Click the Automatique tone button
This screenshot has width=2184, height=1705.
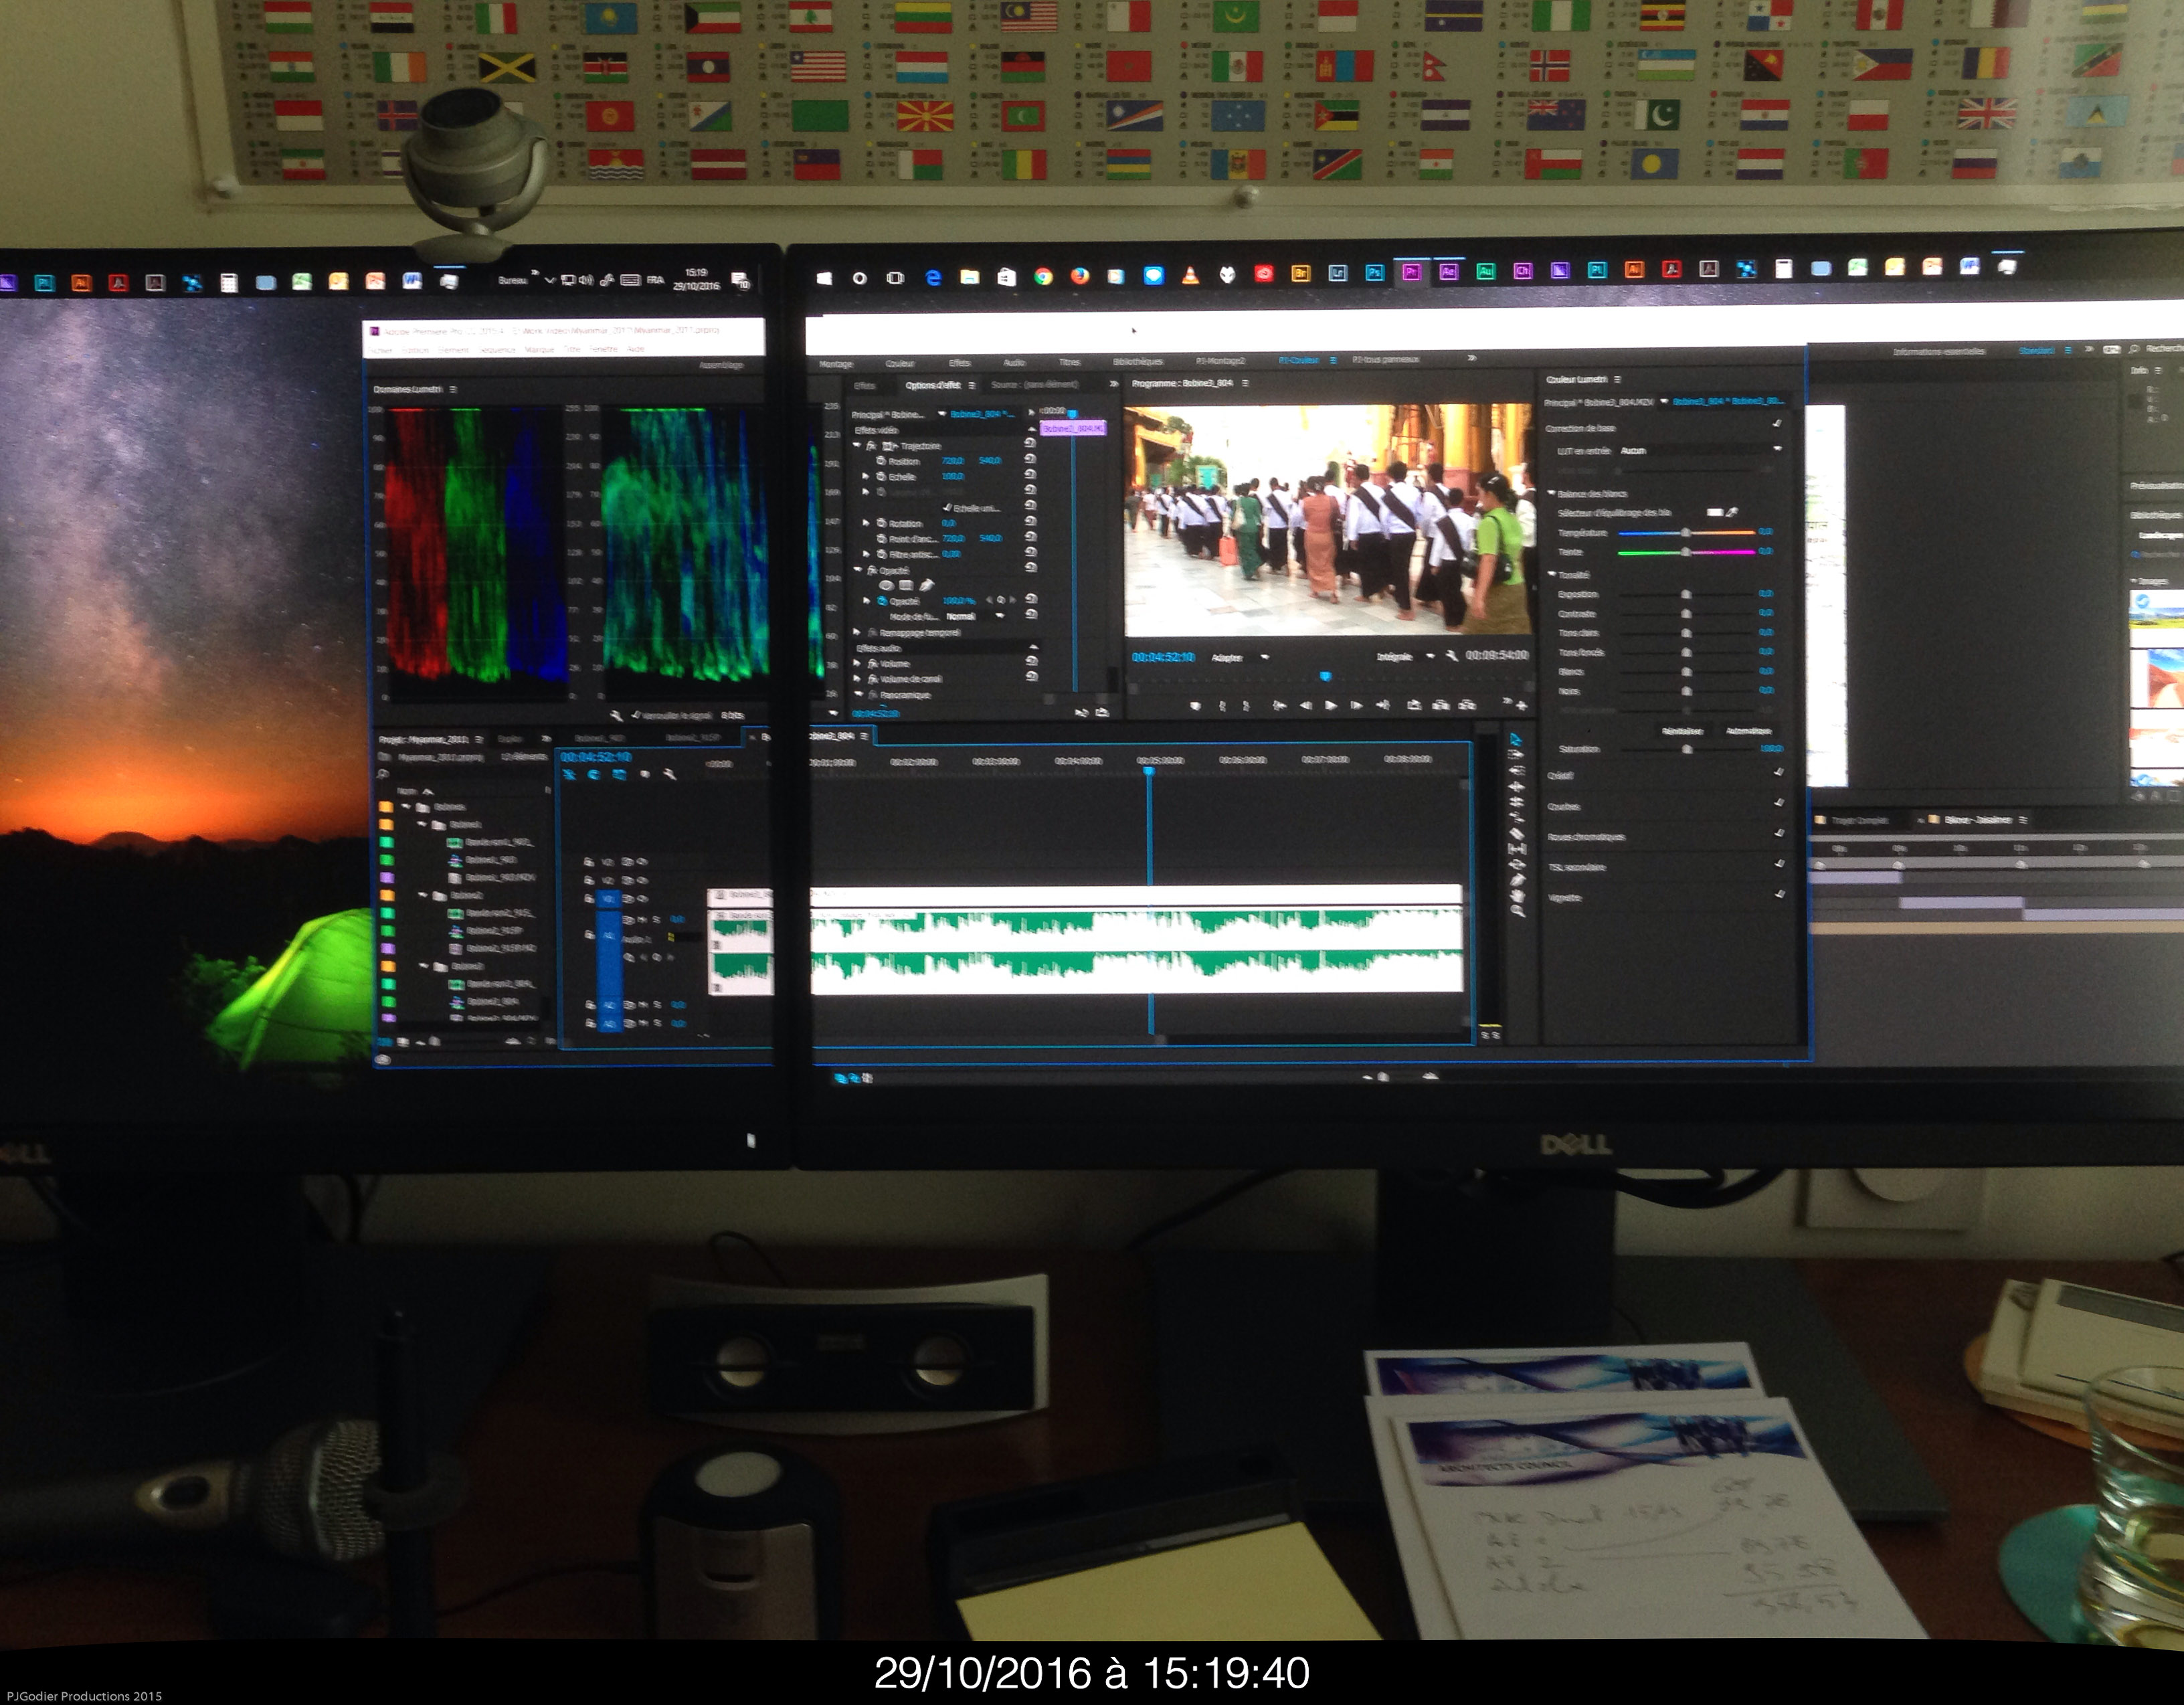[x=1748, y=731]
